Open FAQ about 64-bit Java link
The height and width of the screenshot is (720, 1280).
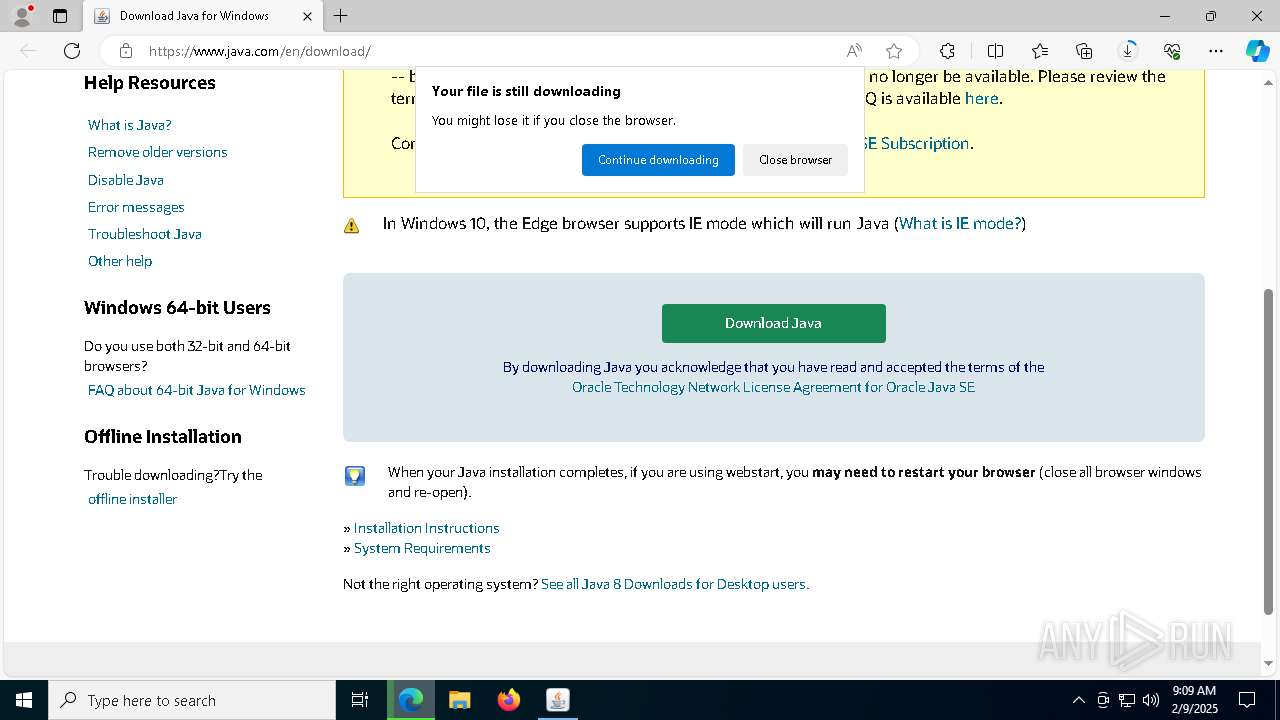point(197,390)
